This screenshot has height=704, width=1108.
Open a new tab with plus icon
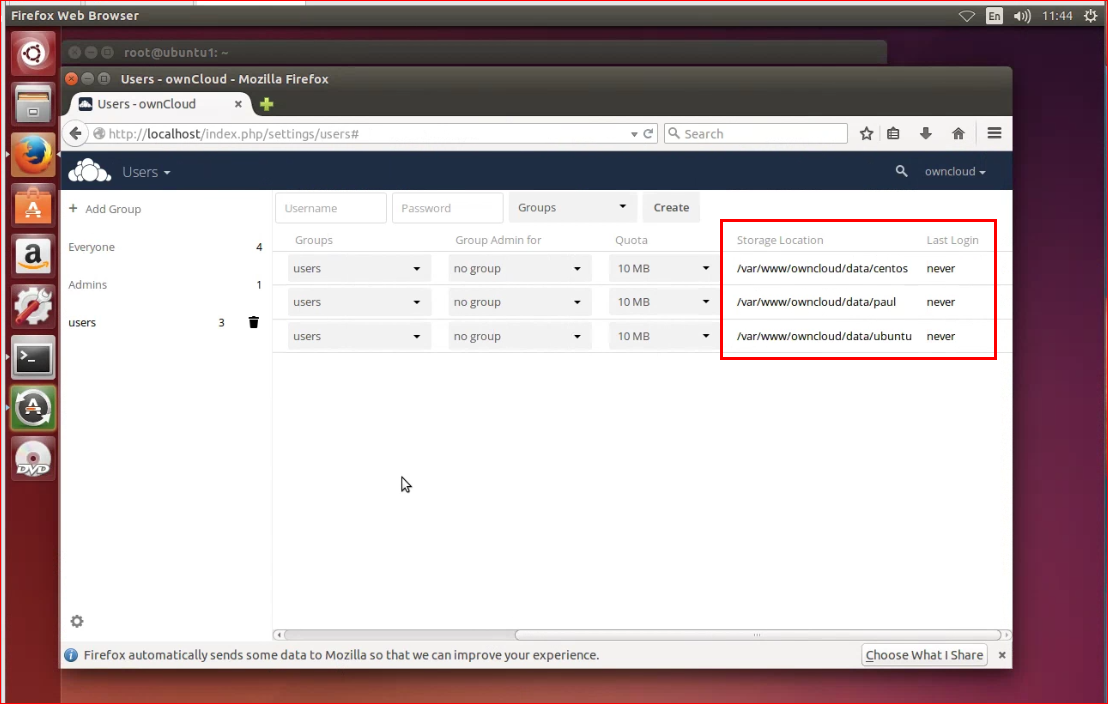[266, 105]
